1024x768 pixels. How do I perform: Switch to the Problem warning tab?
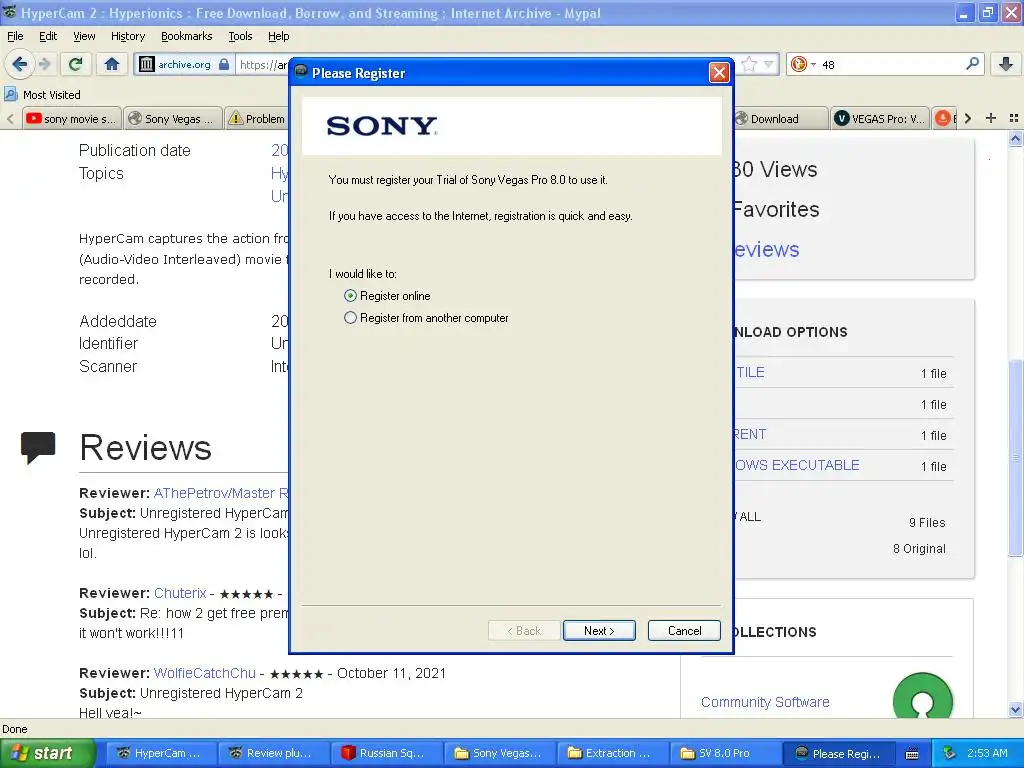click(257, 118)
